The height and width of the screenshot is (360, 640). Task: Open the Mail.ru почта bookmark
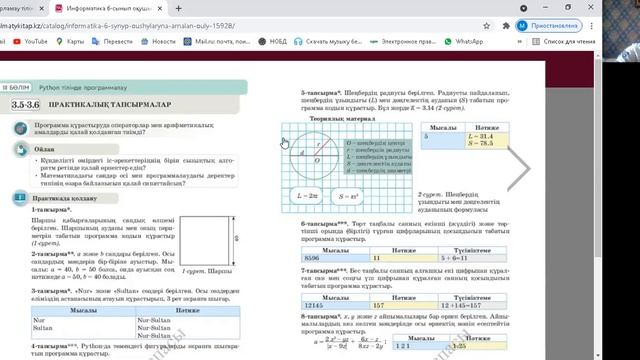[x=217, y=41]
